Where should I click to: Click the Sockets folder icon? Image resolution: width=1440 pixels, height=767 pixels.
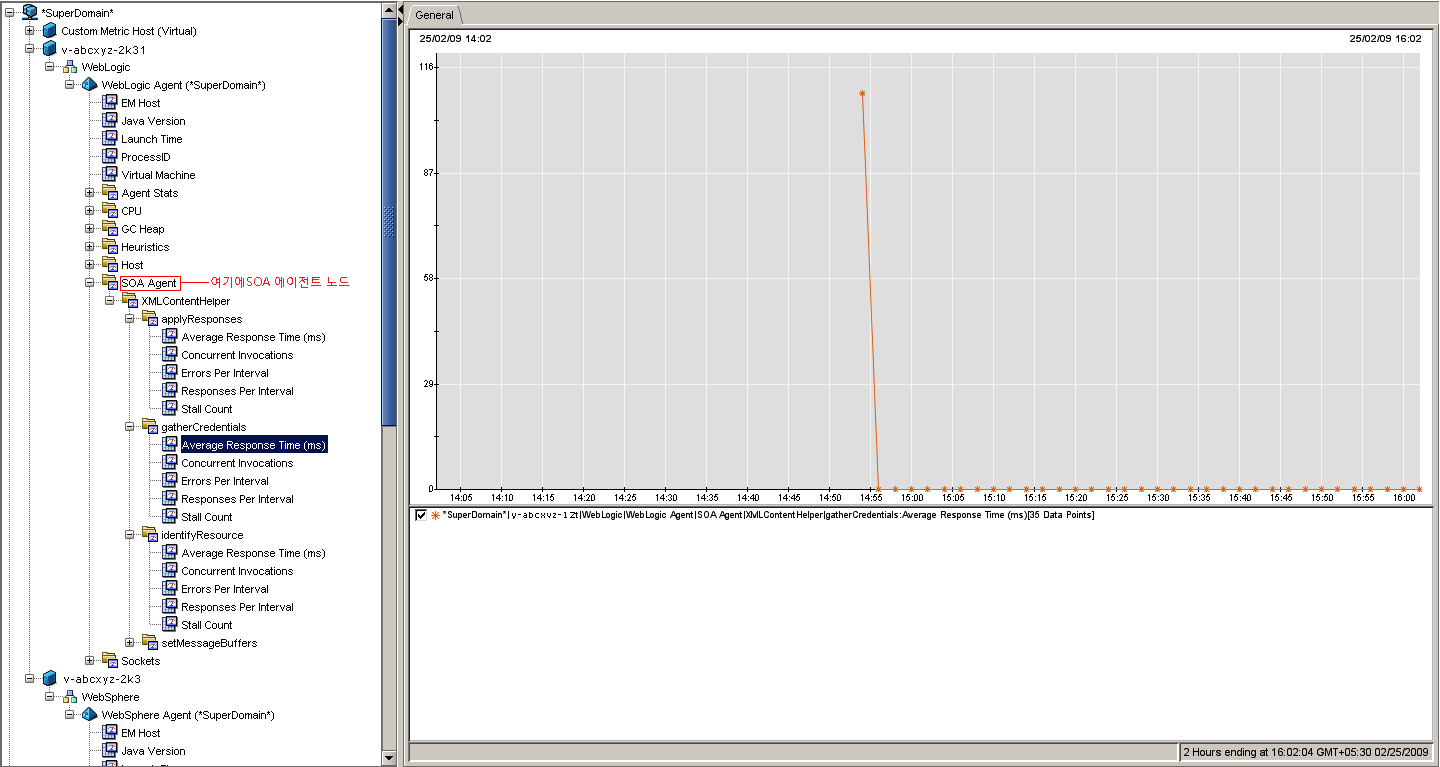(x=110, y=661)
